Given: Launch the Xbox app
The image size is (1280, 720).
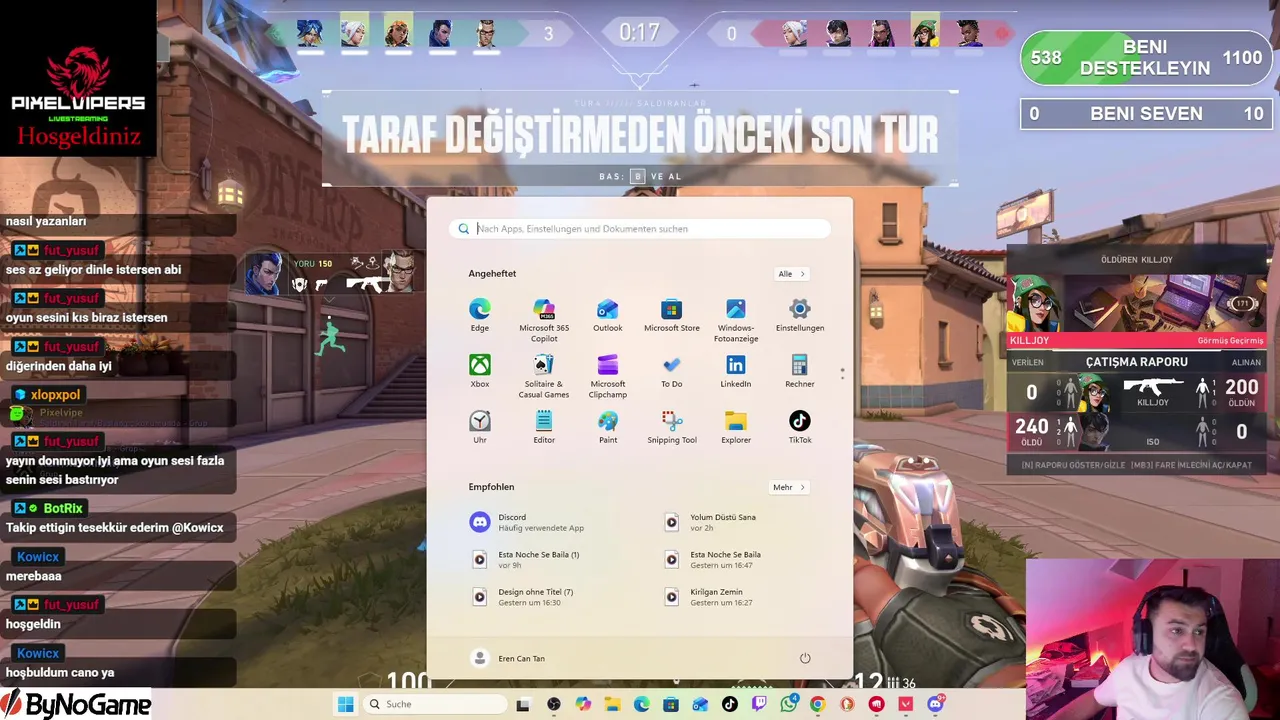Looking at the screenshot, I should tap(480, 371).
